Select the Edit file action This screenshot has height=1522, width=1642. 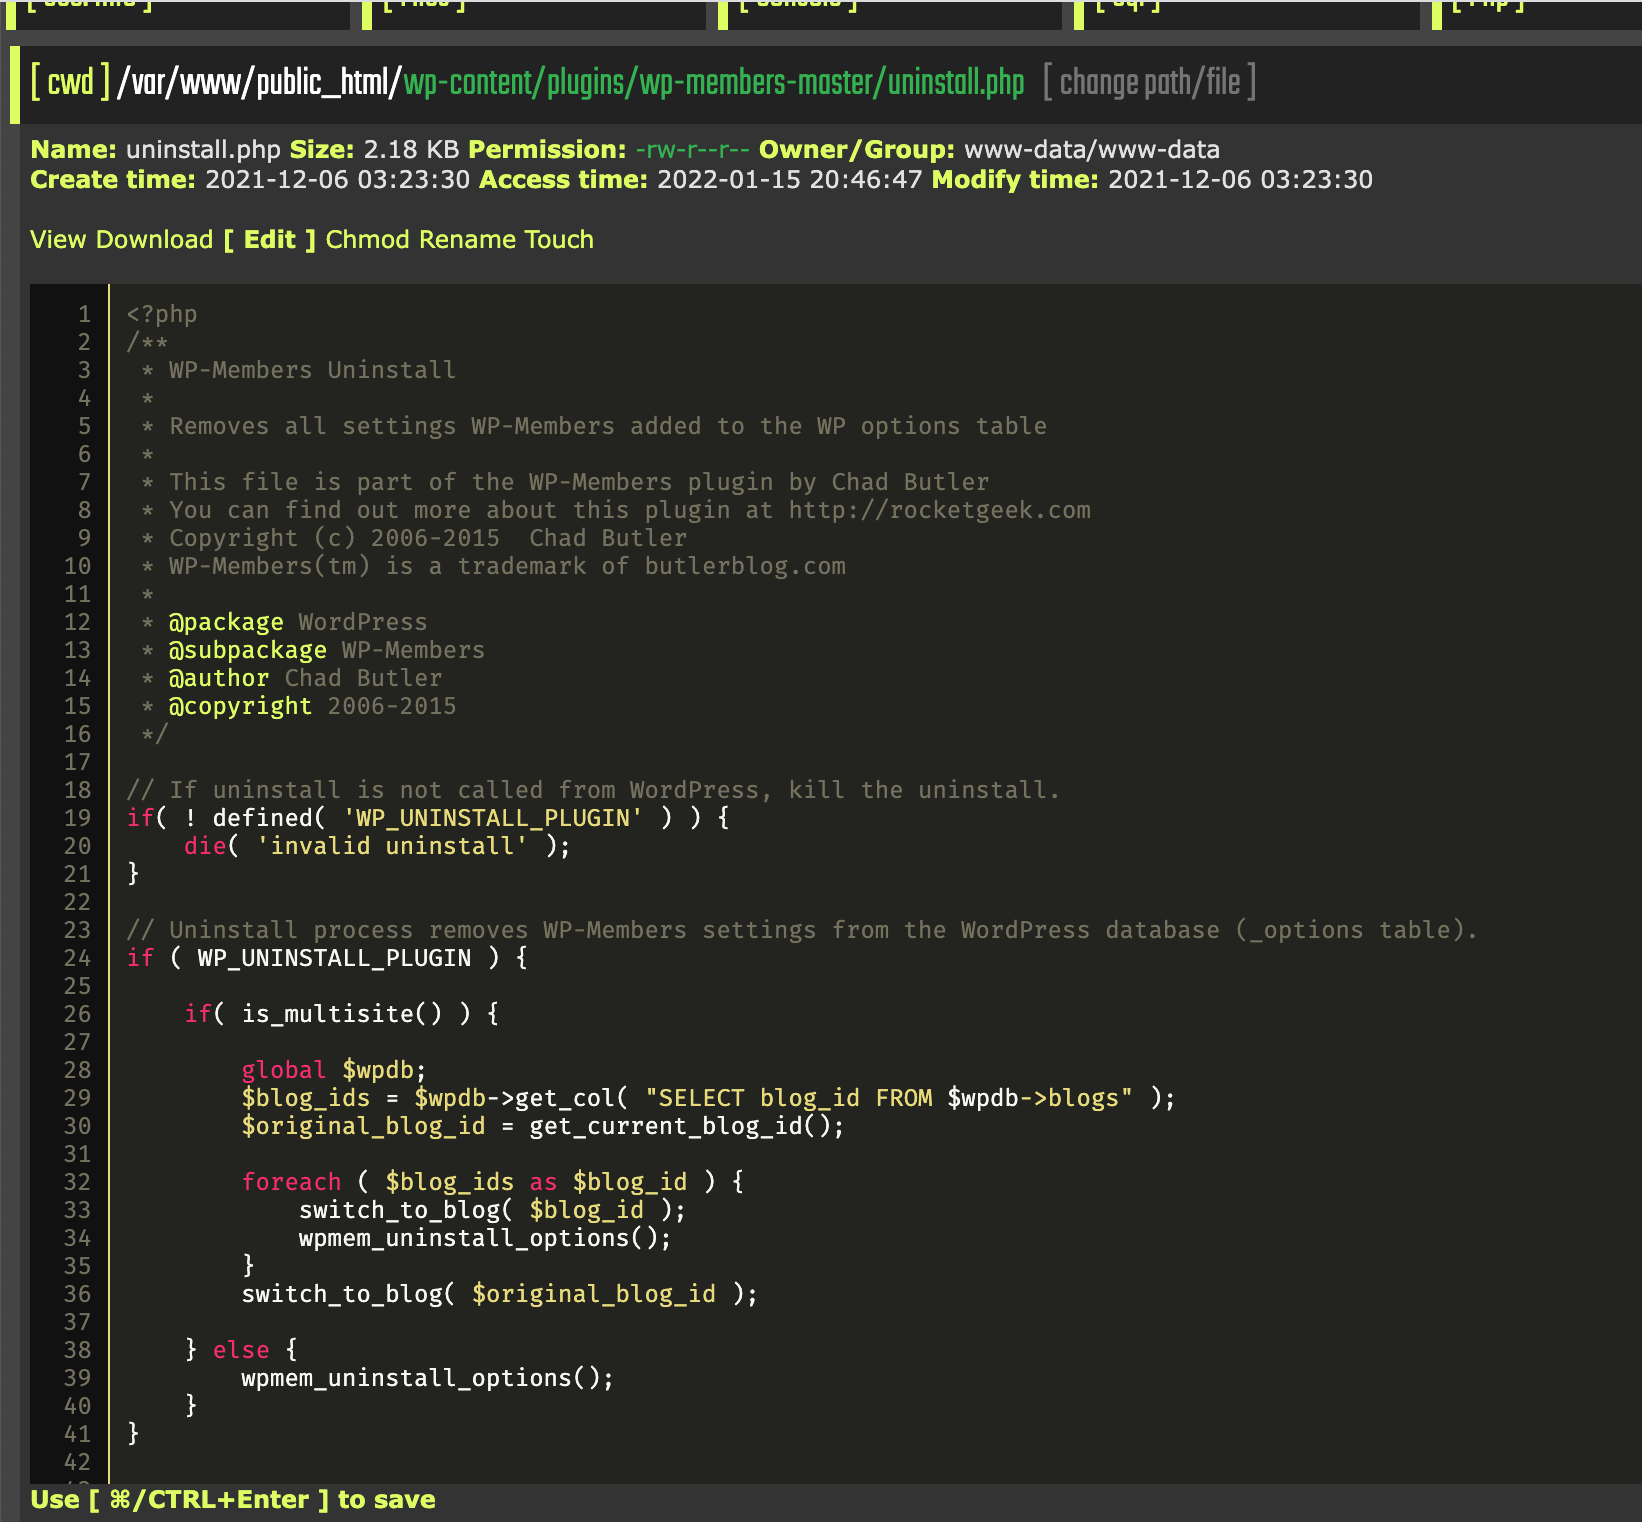(x=269, y=240)
